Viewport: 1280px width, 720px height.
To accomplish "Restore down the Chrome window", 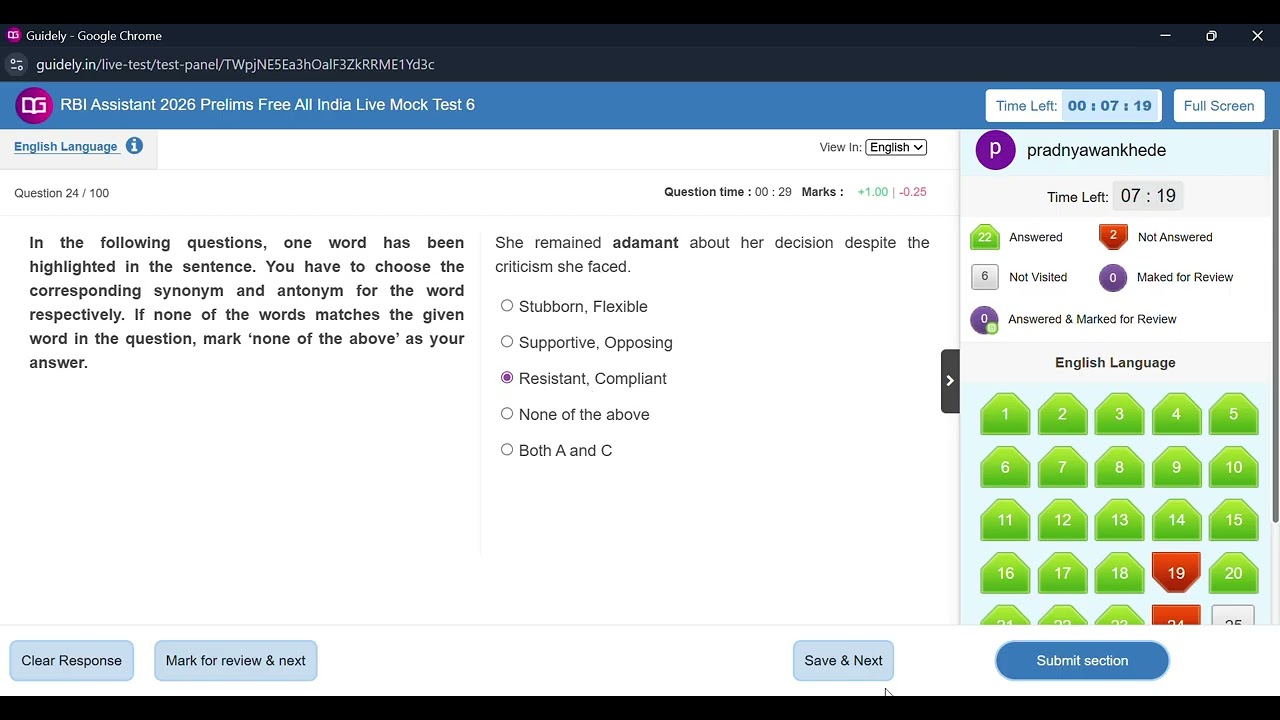I will (x=1211, y=36).
